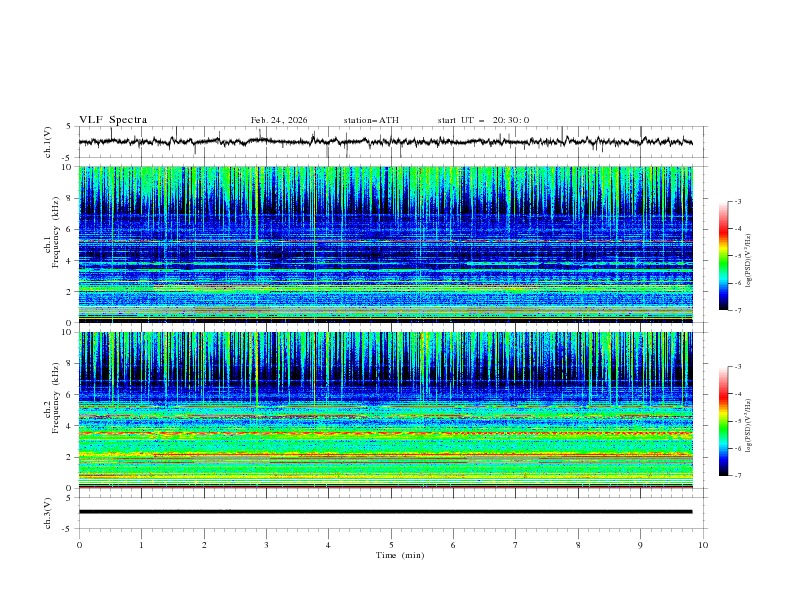Click time axis tick label '0'
This screenshot has width=792, height=612.
79,545
